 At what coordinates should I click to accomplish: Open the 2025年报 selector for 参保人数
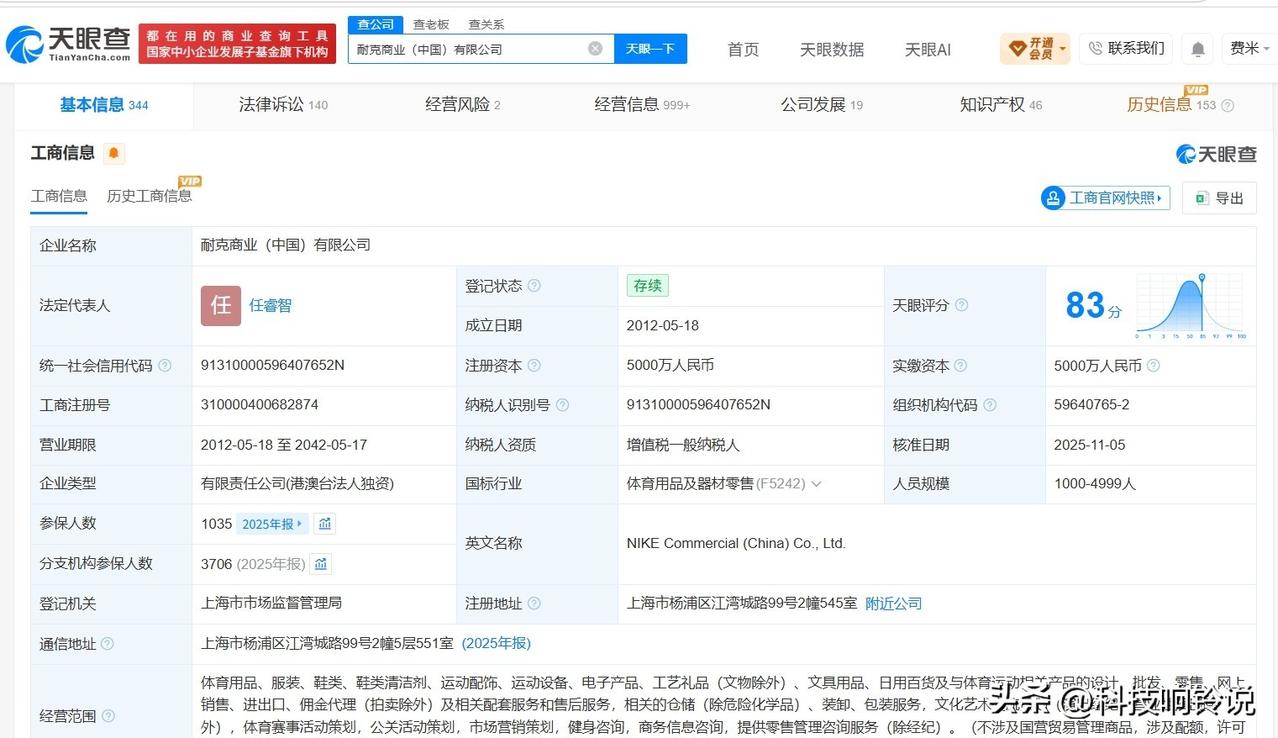[x=273, y=523]
